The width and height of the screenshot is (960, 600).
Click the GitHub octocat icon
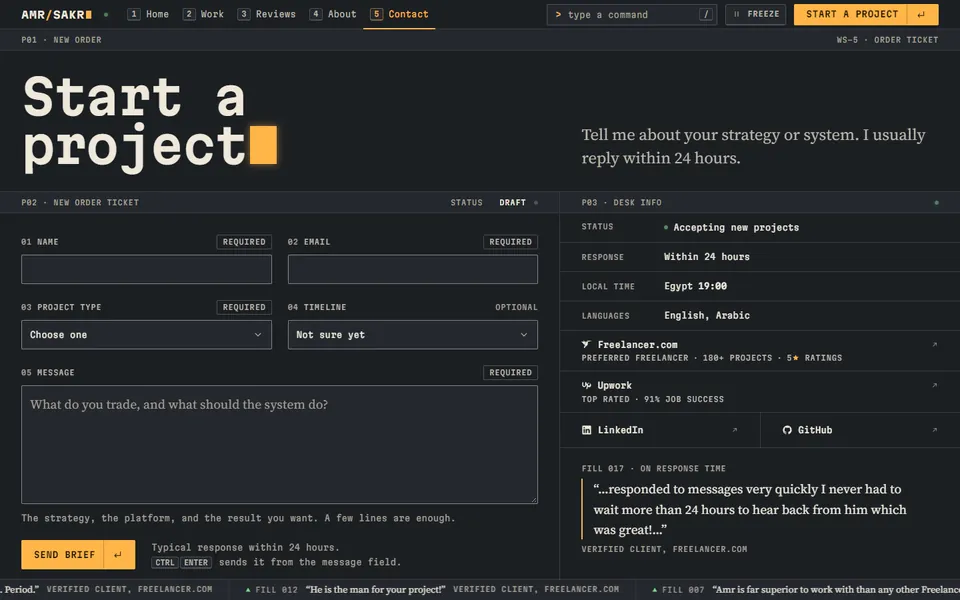[787, 430]
